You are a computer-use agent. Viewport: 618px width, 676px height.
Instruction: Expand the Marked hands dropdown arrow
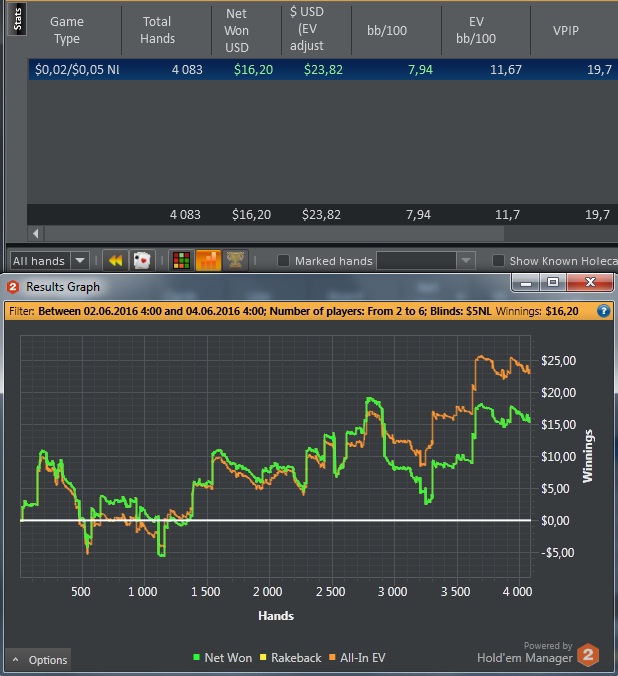466,260
